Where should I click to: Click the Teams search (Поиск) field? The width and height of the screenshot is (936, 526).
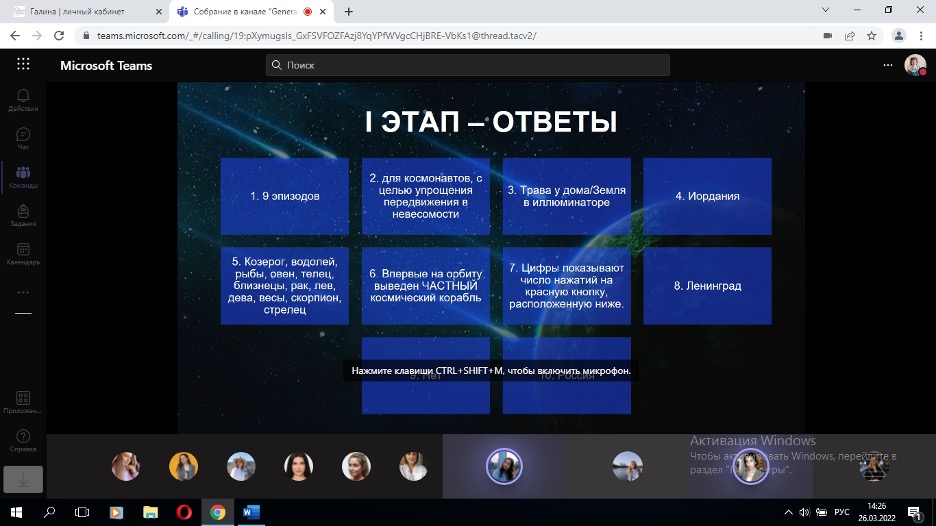point(468,65)
